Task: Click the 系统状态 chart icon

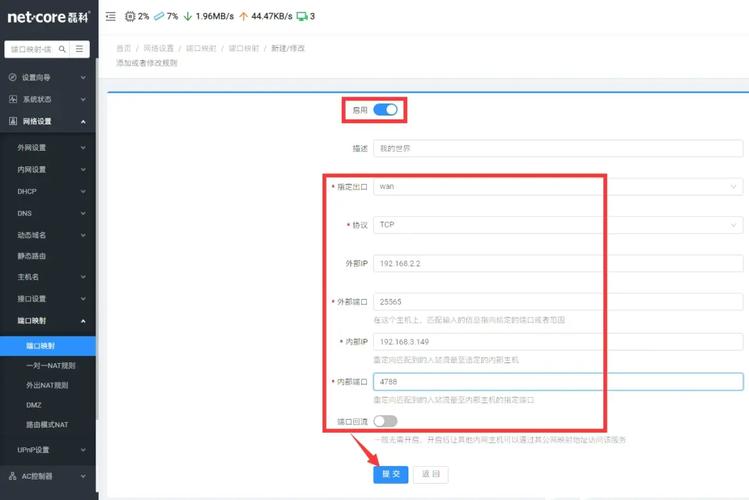Action: [13, 99]
